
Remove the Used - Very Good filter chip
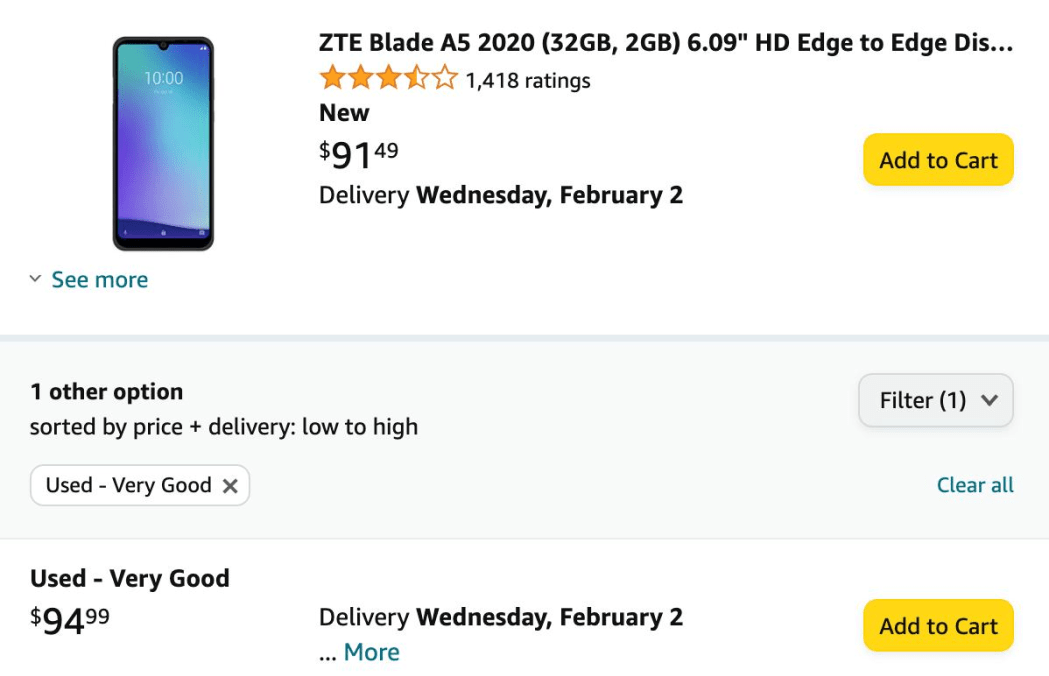pos(230,485)
